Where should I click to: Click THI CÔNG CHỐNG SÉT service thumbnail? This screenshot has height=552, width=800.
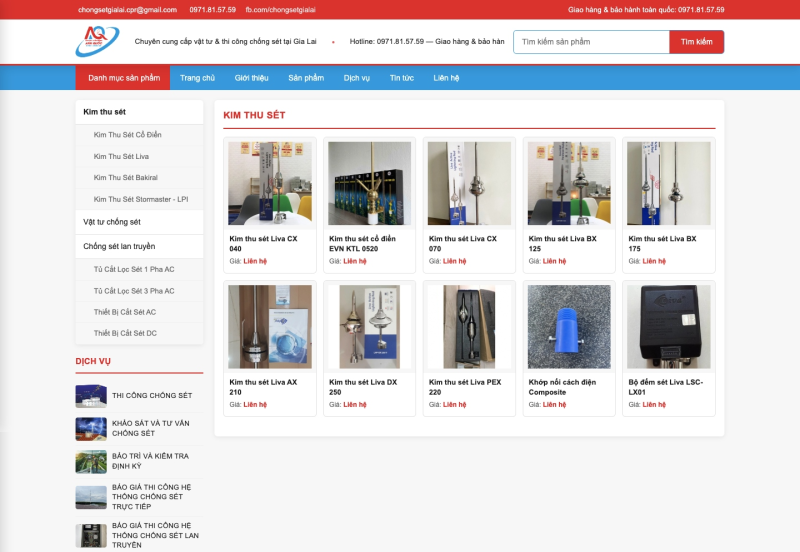pyautogui.click(x=91, y=396)
